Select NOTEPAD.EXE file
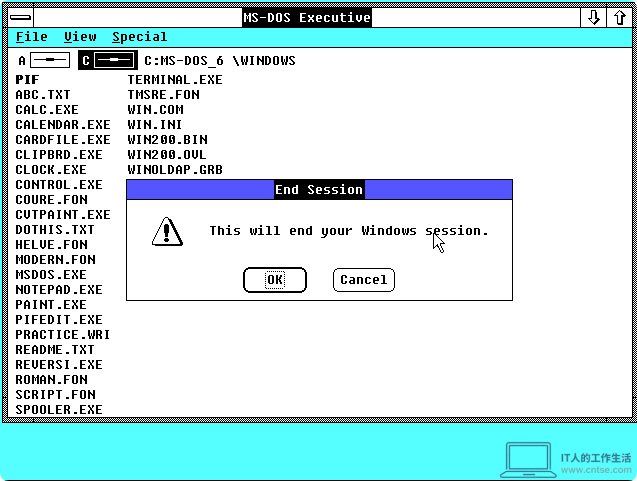Viewport: 637px width, 481px height. coord(58,290)
